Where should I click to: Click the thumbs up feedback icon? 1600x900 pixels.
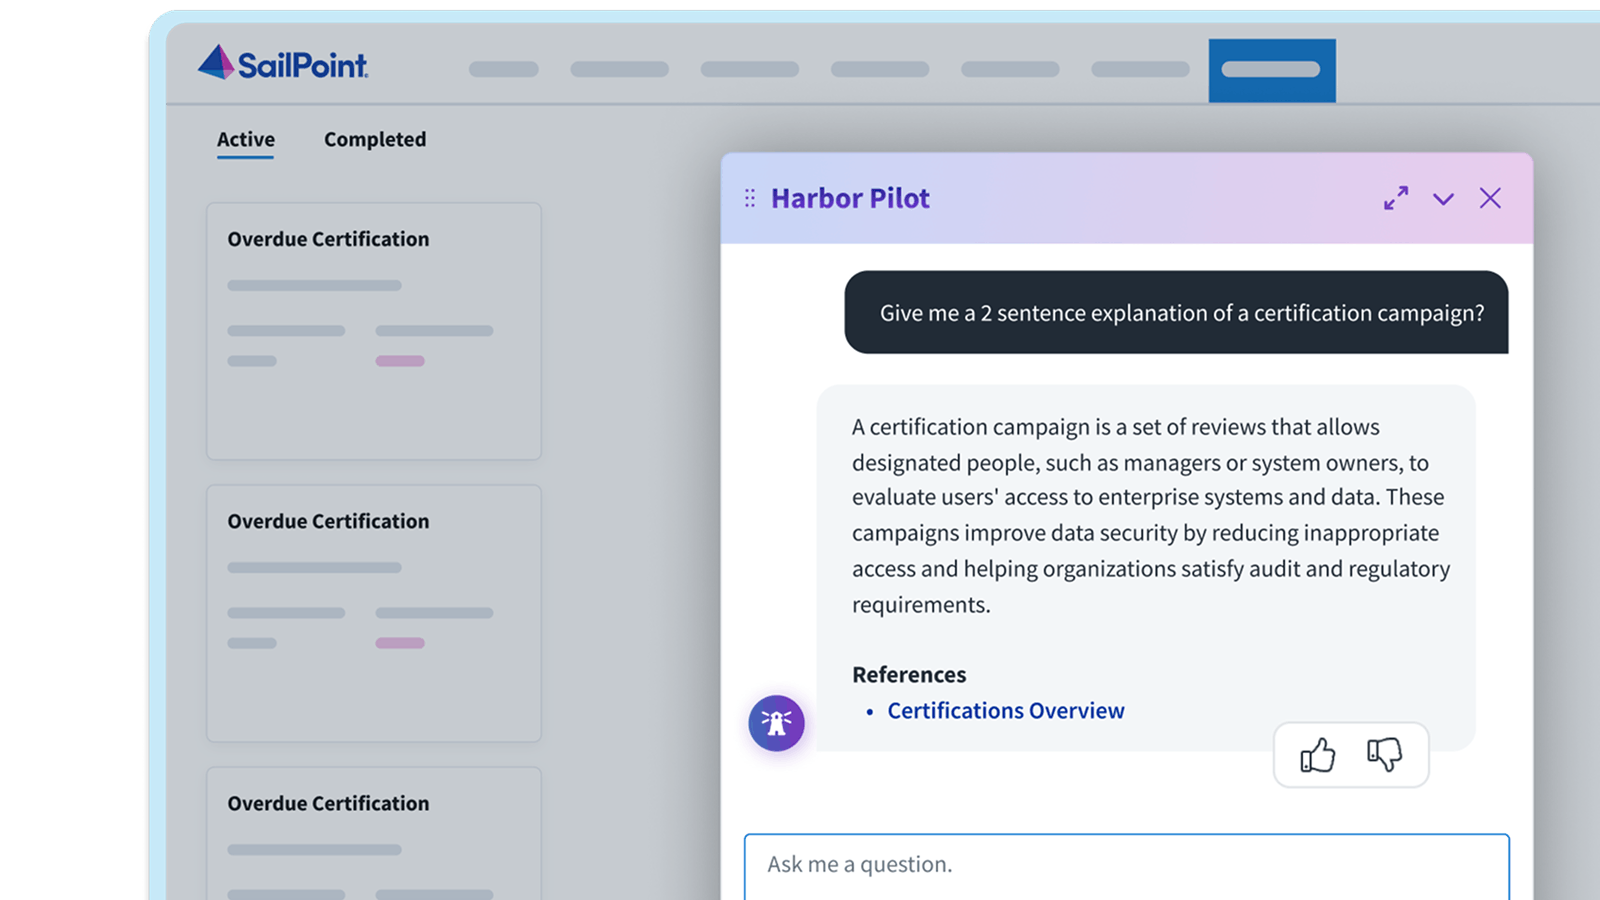click(1317, 755)
